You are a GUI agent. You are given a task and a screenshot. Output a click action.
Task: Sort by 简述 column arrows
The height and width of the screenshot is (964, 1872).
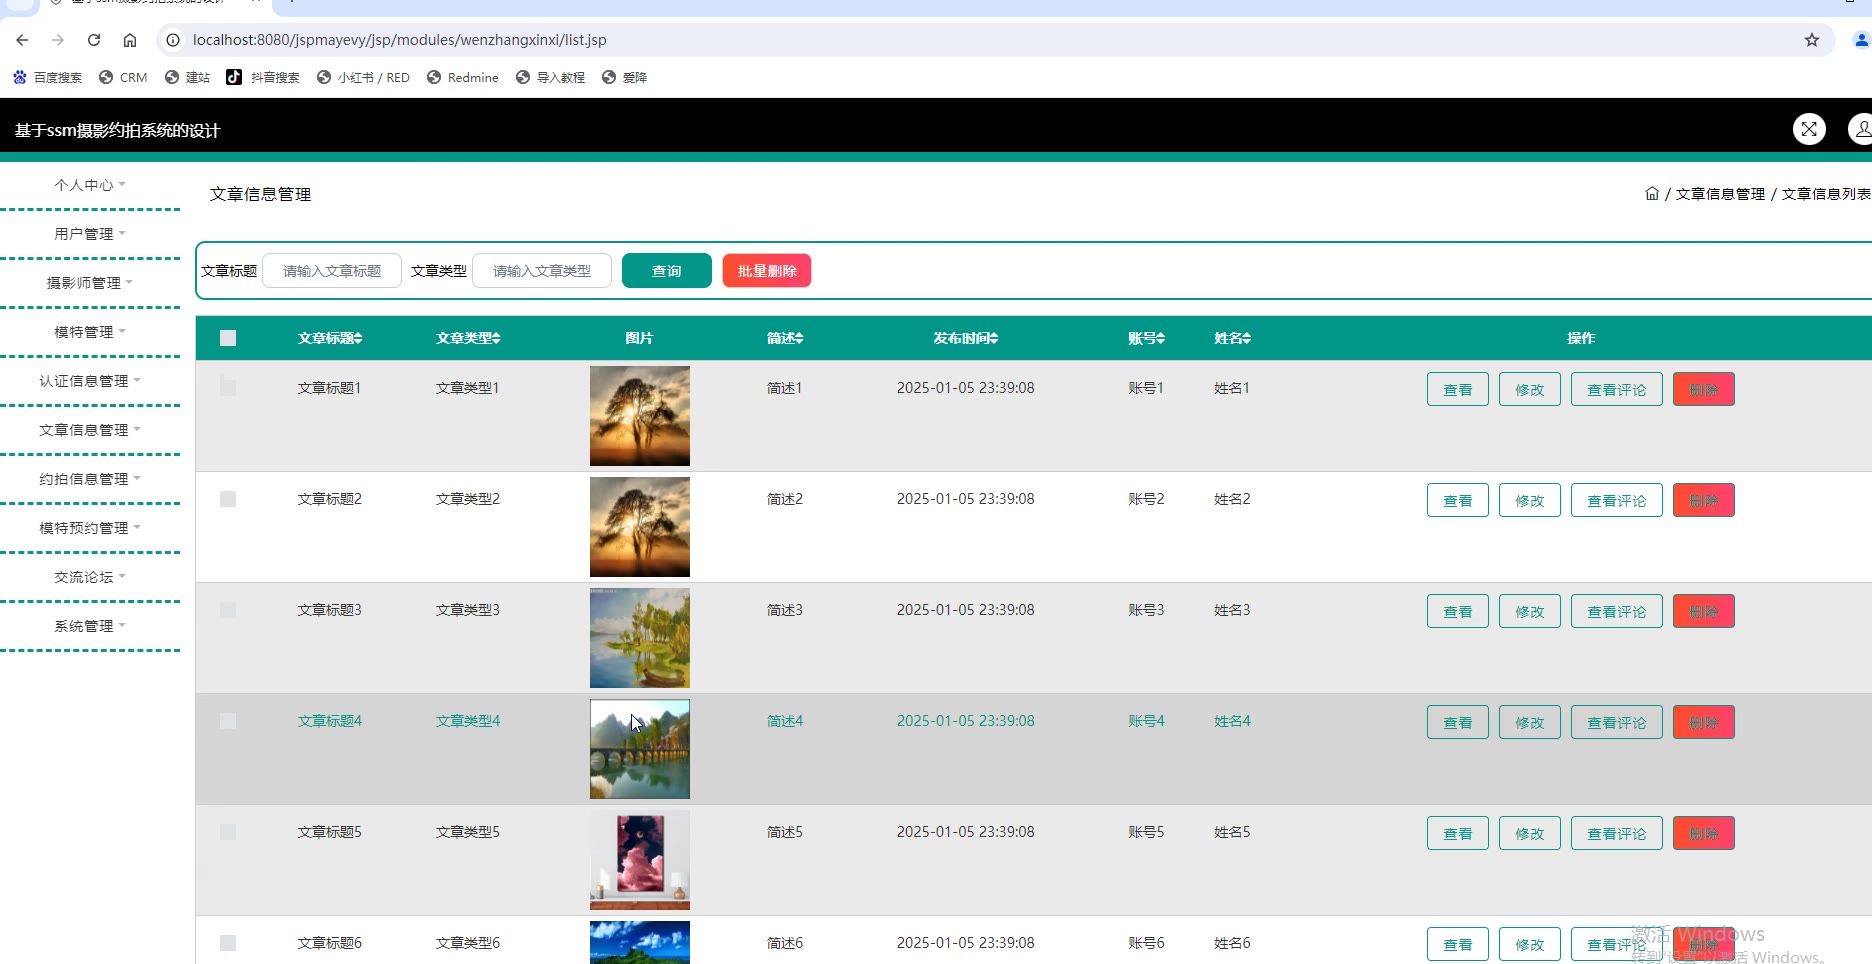click(x=799, y=338)
